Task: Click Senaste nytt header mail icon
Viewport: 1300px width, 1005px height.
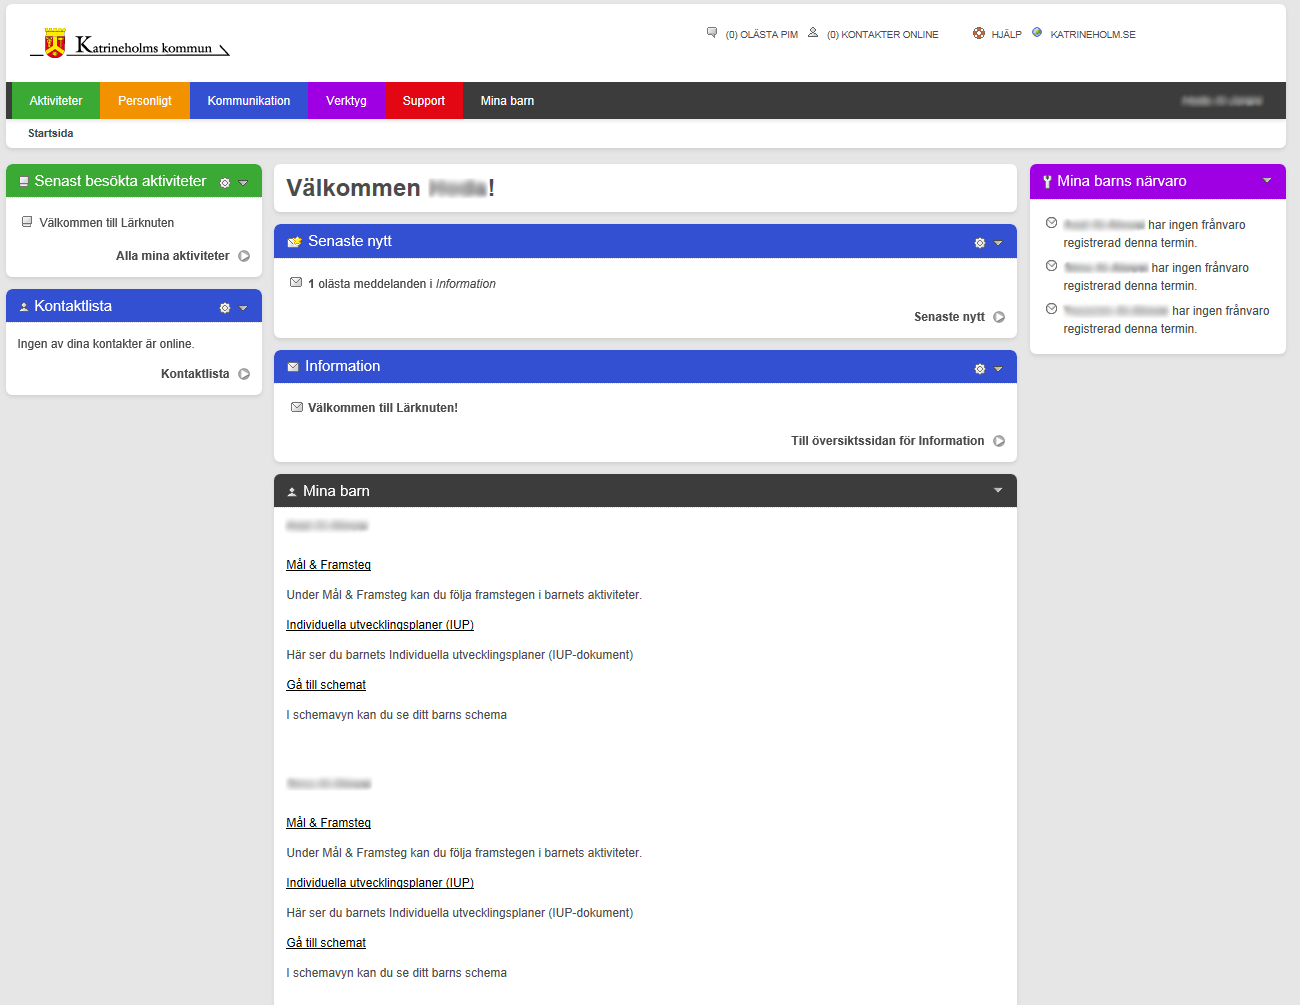Action: point(294,242)
